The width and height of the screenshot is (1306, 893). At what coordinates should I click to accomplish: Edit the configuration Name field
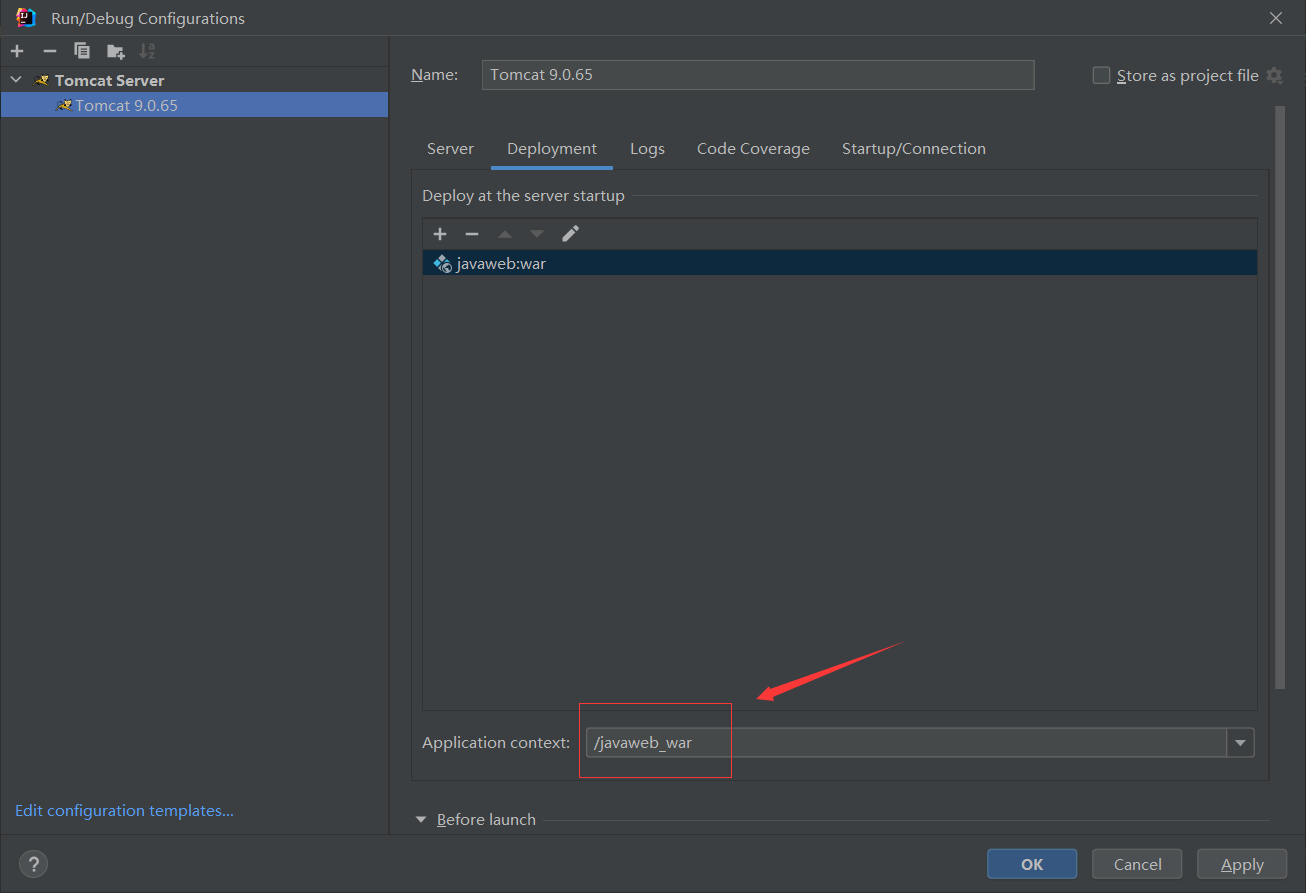coord(758,75)
